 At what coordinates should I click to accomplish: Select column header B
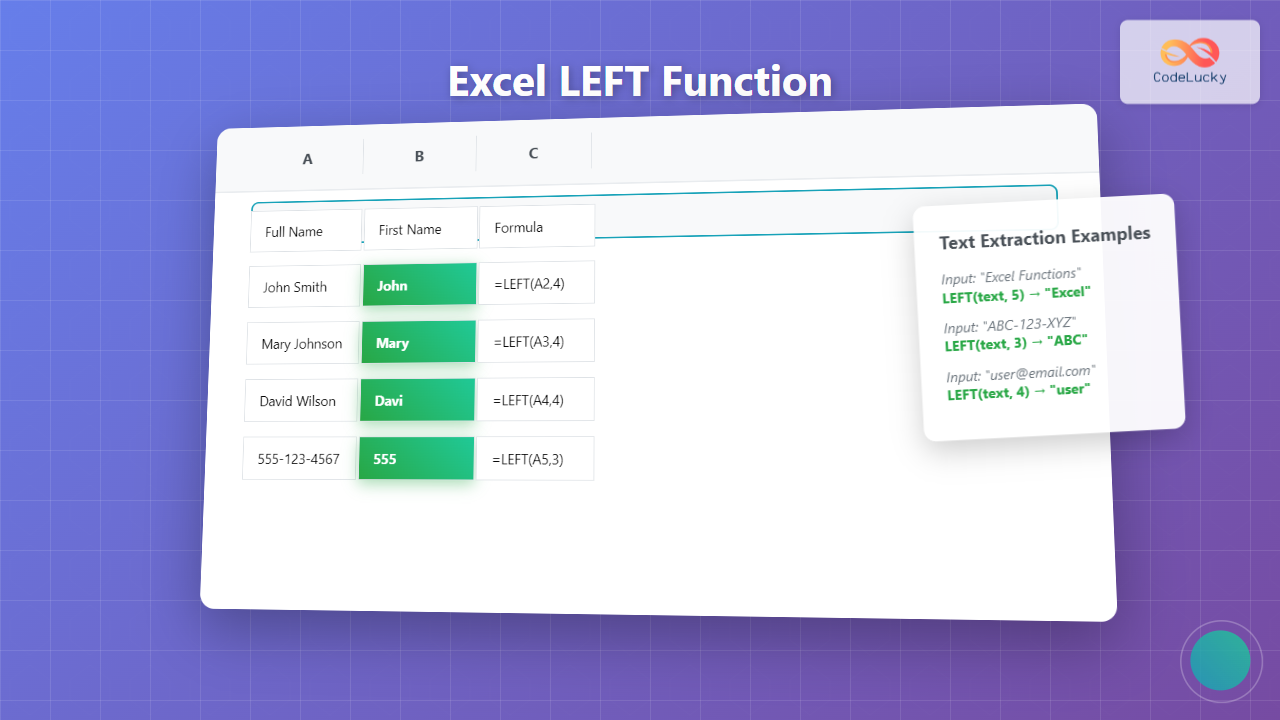point(419,156)
